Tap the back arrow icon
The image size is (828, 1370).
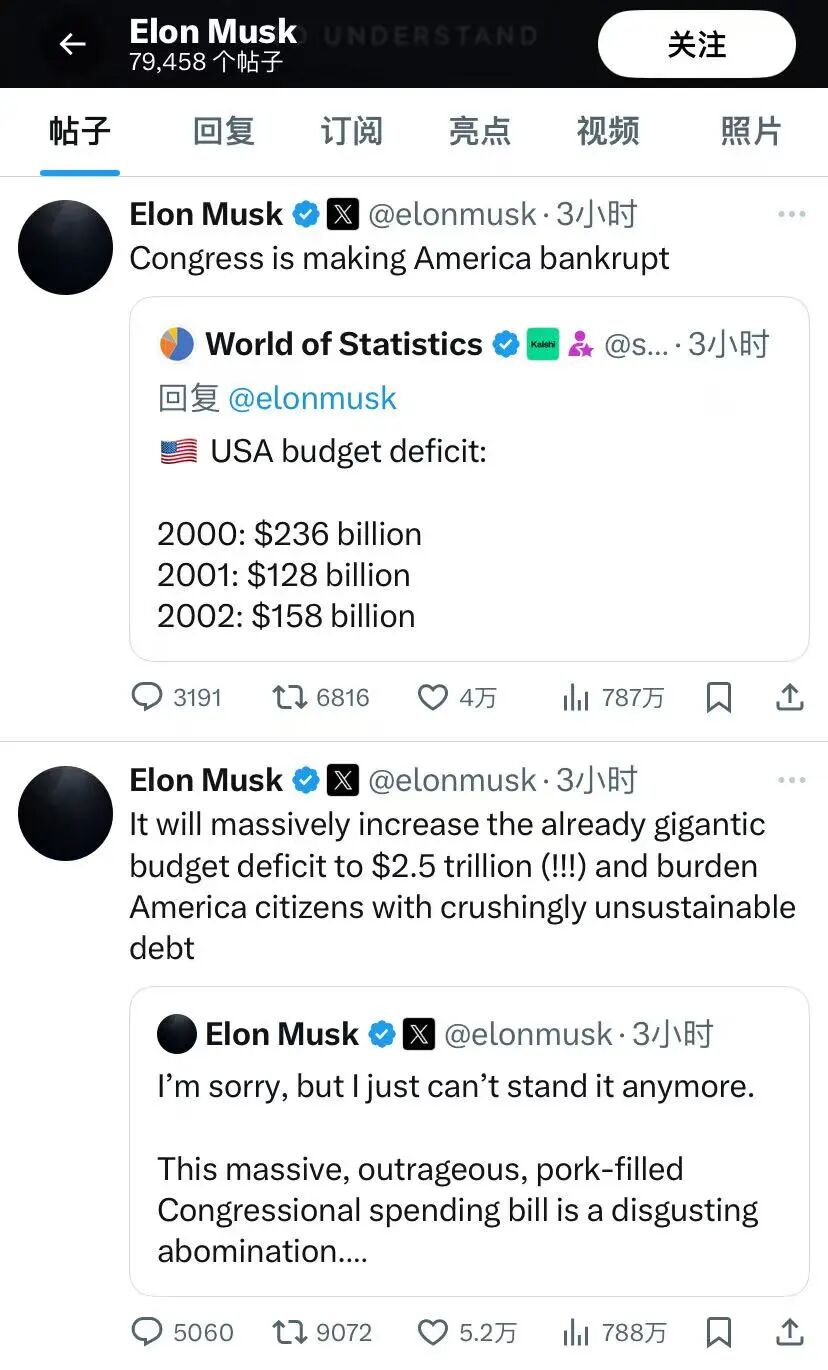click(71, 44)
